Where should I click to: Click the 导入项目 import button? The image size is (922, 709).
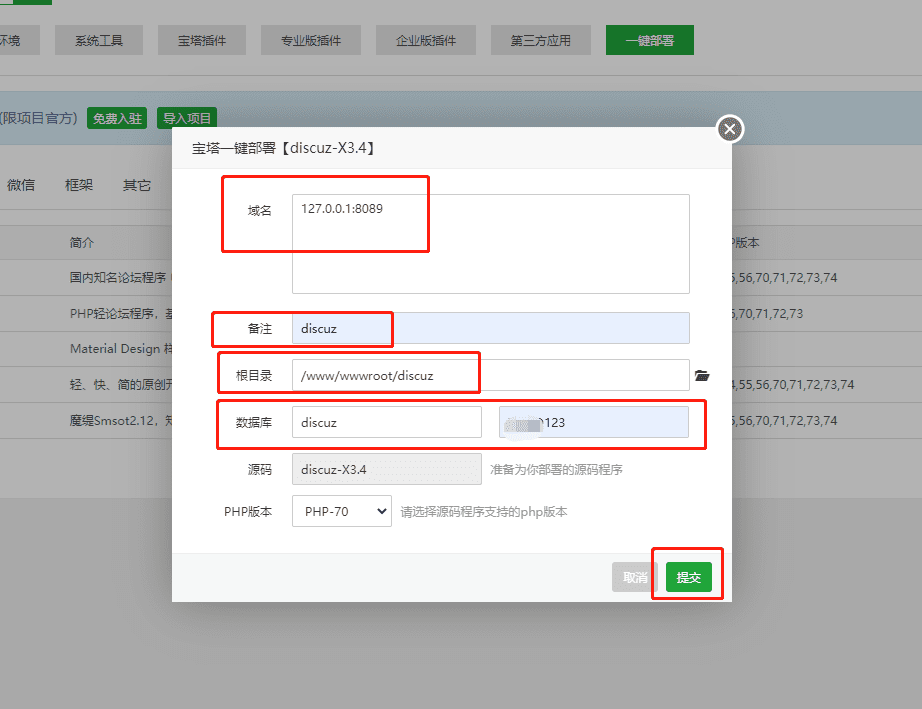pyautogui.click(x=187, y=118)
